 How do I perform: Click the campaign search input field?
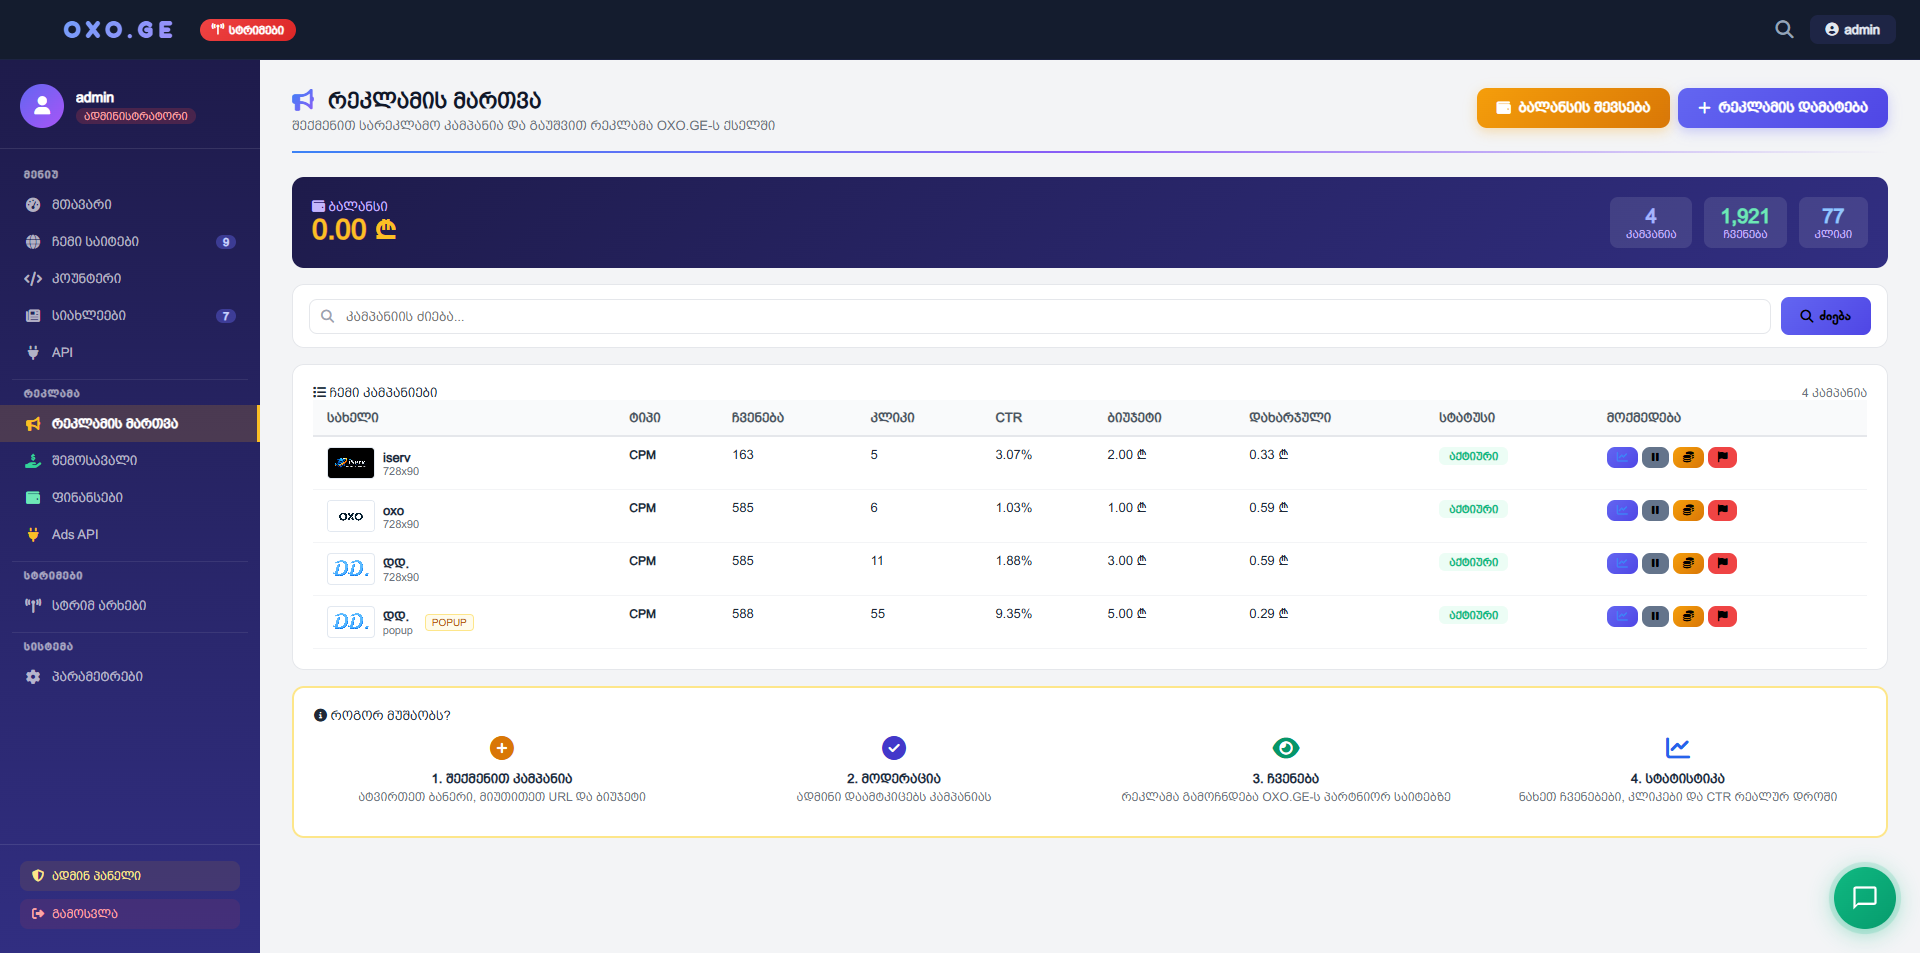point(1040,317)
